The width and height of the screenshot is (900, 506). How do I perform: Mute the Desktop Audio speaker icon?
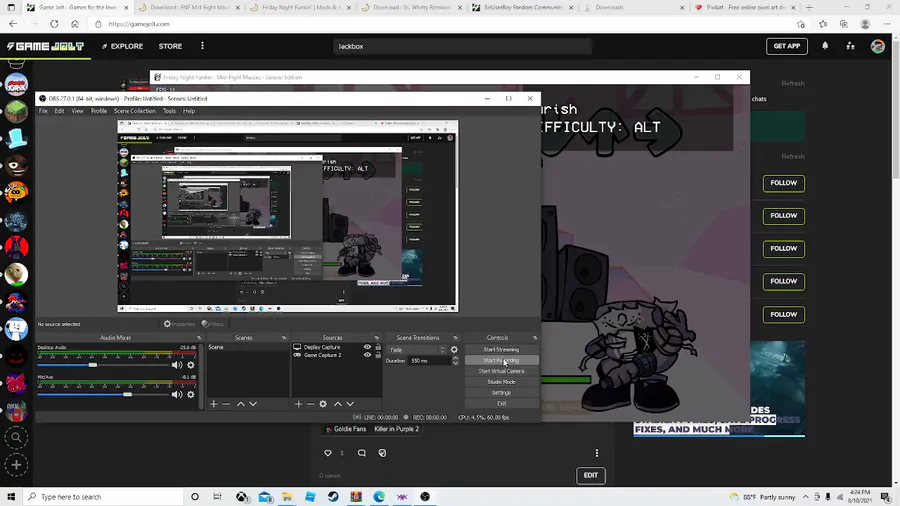[177, 365]
